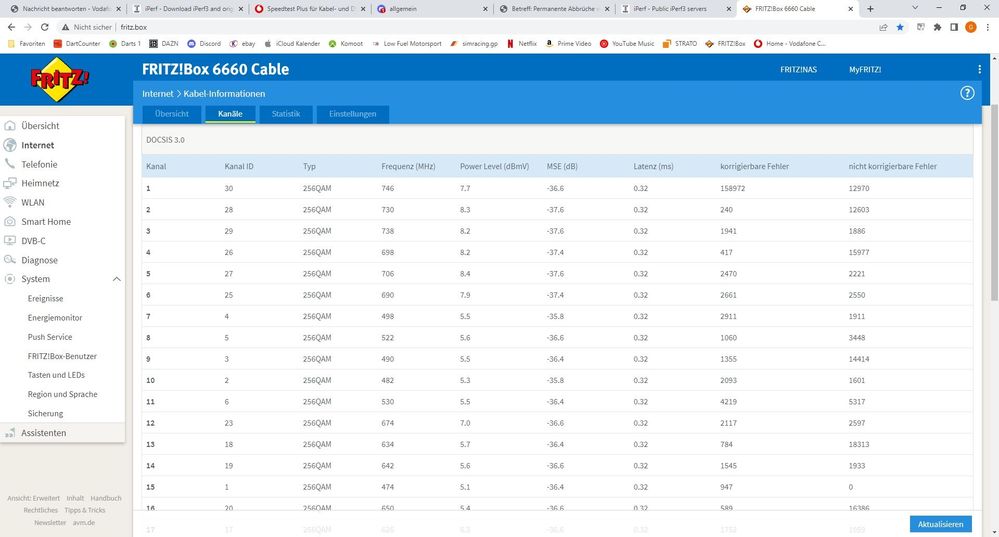Open the three-dot menu in FRITZ!Box header
This screenshot has height=537, width=999.
tap(979, 69)
